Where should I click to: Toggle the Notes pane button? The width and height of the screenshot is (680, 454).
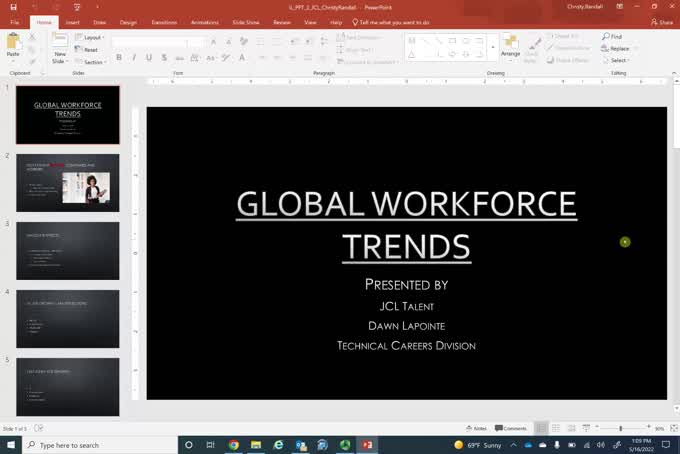point(476,428)
